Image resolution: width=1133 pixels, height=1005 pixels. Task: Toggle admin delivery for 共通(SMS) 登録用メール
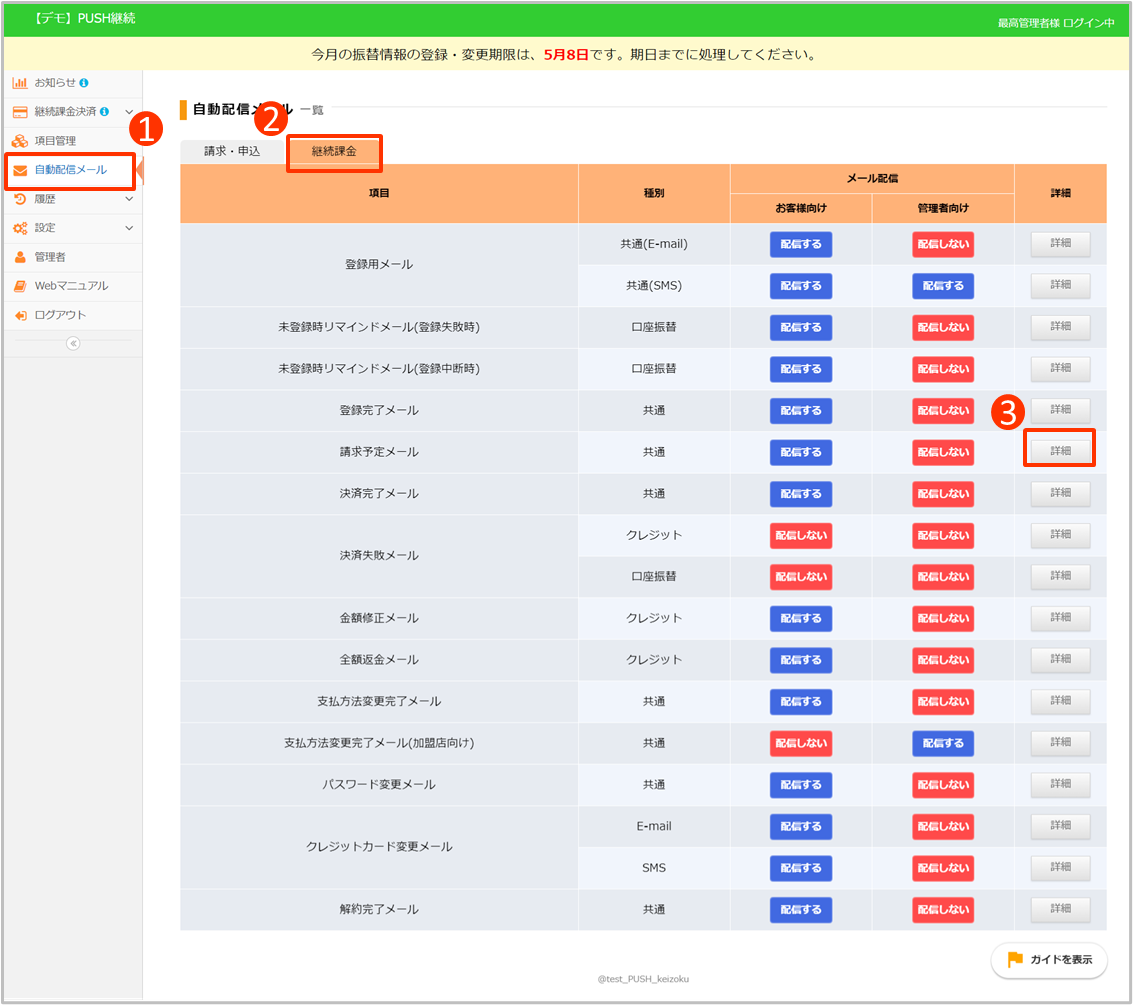(x=942, y=286)
